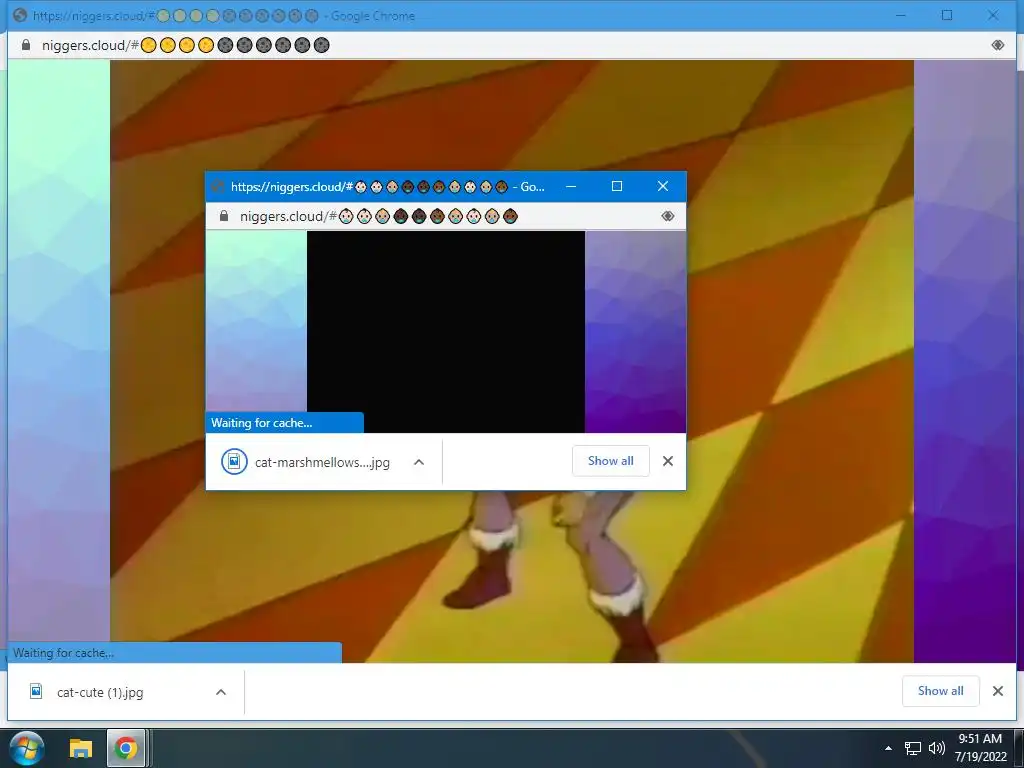Minimize the front popup Chrome window
The height and width of the screenshot is (768, 1024).
(571, 186)
